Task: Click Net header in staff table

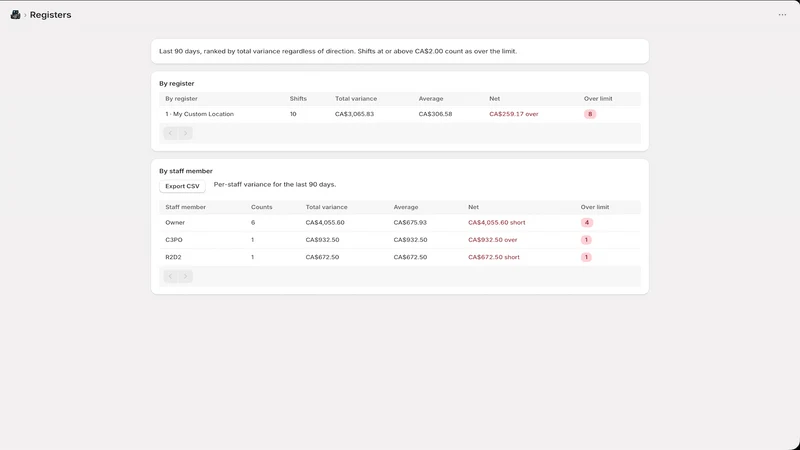Action: click(x=473, y=207)
